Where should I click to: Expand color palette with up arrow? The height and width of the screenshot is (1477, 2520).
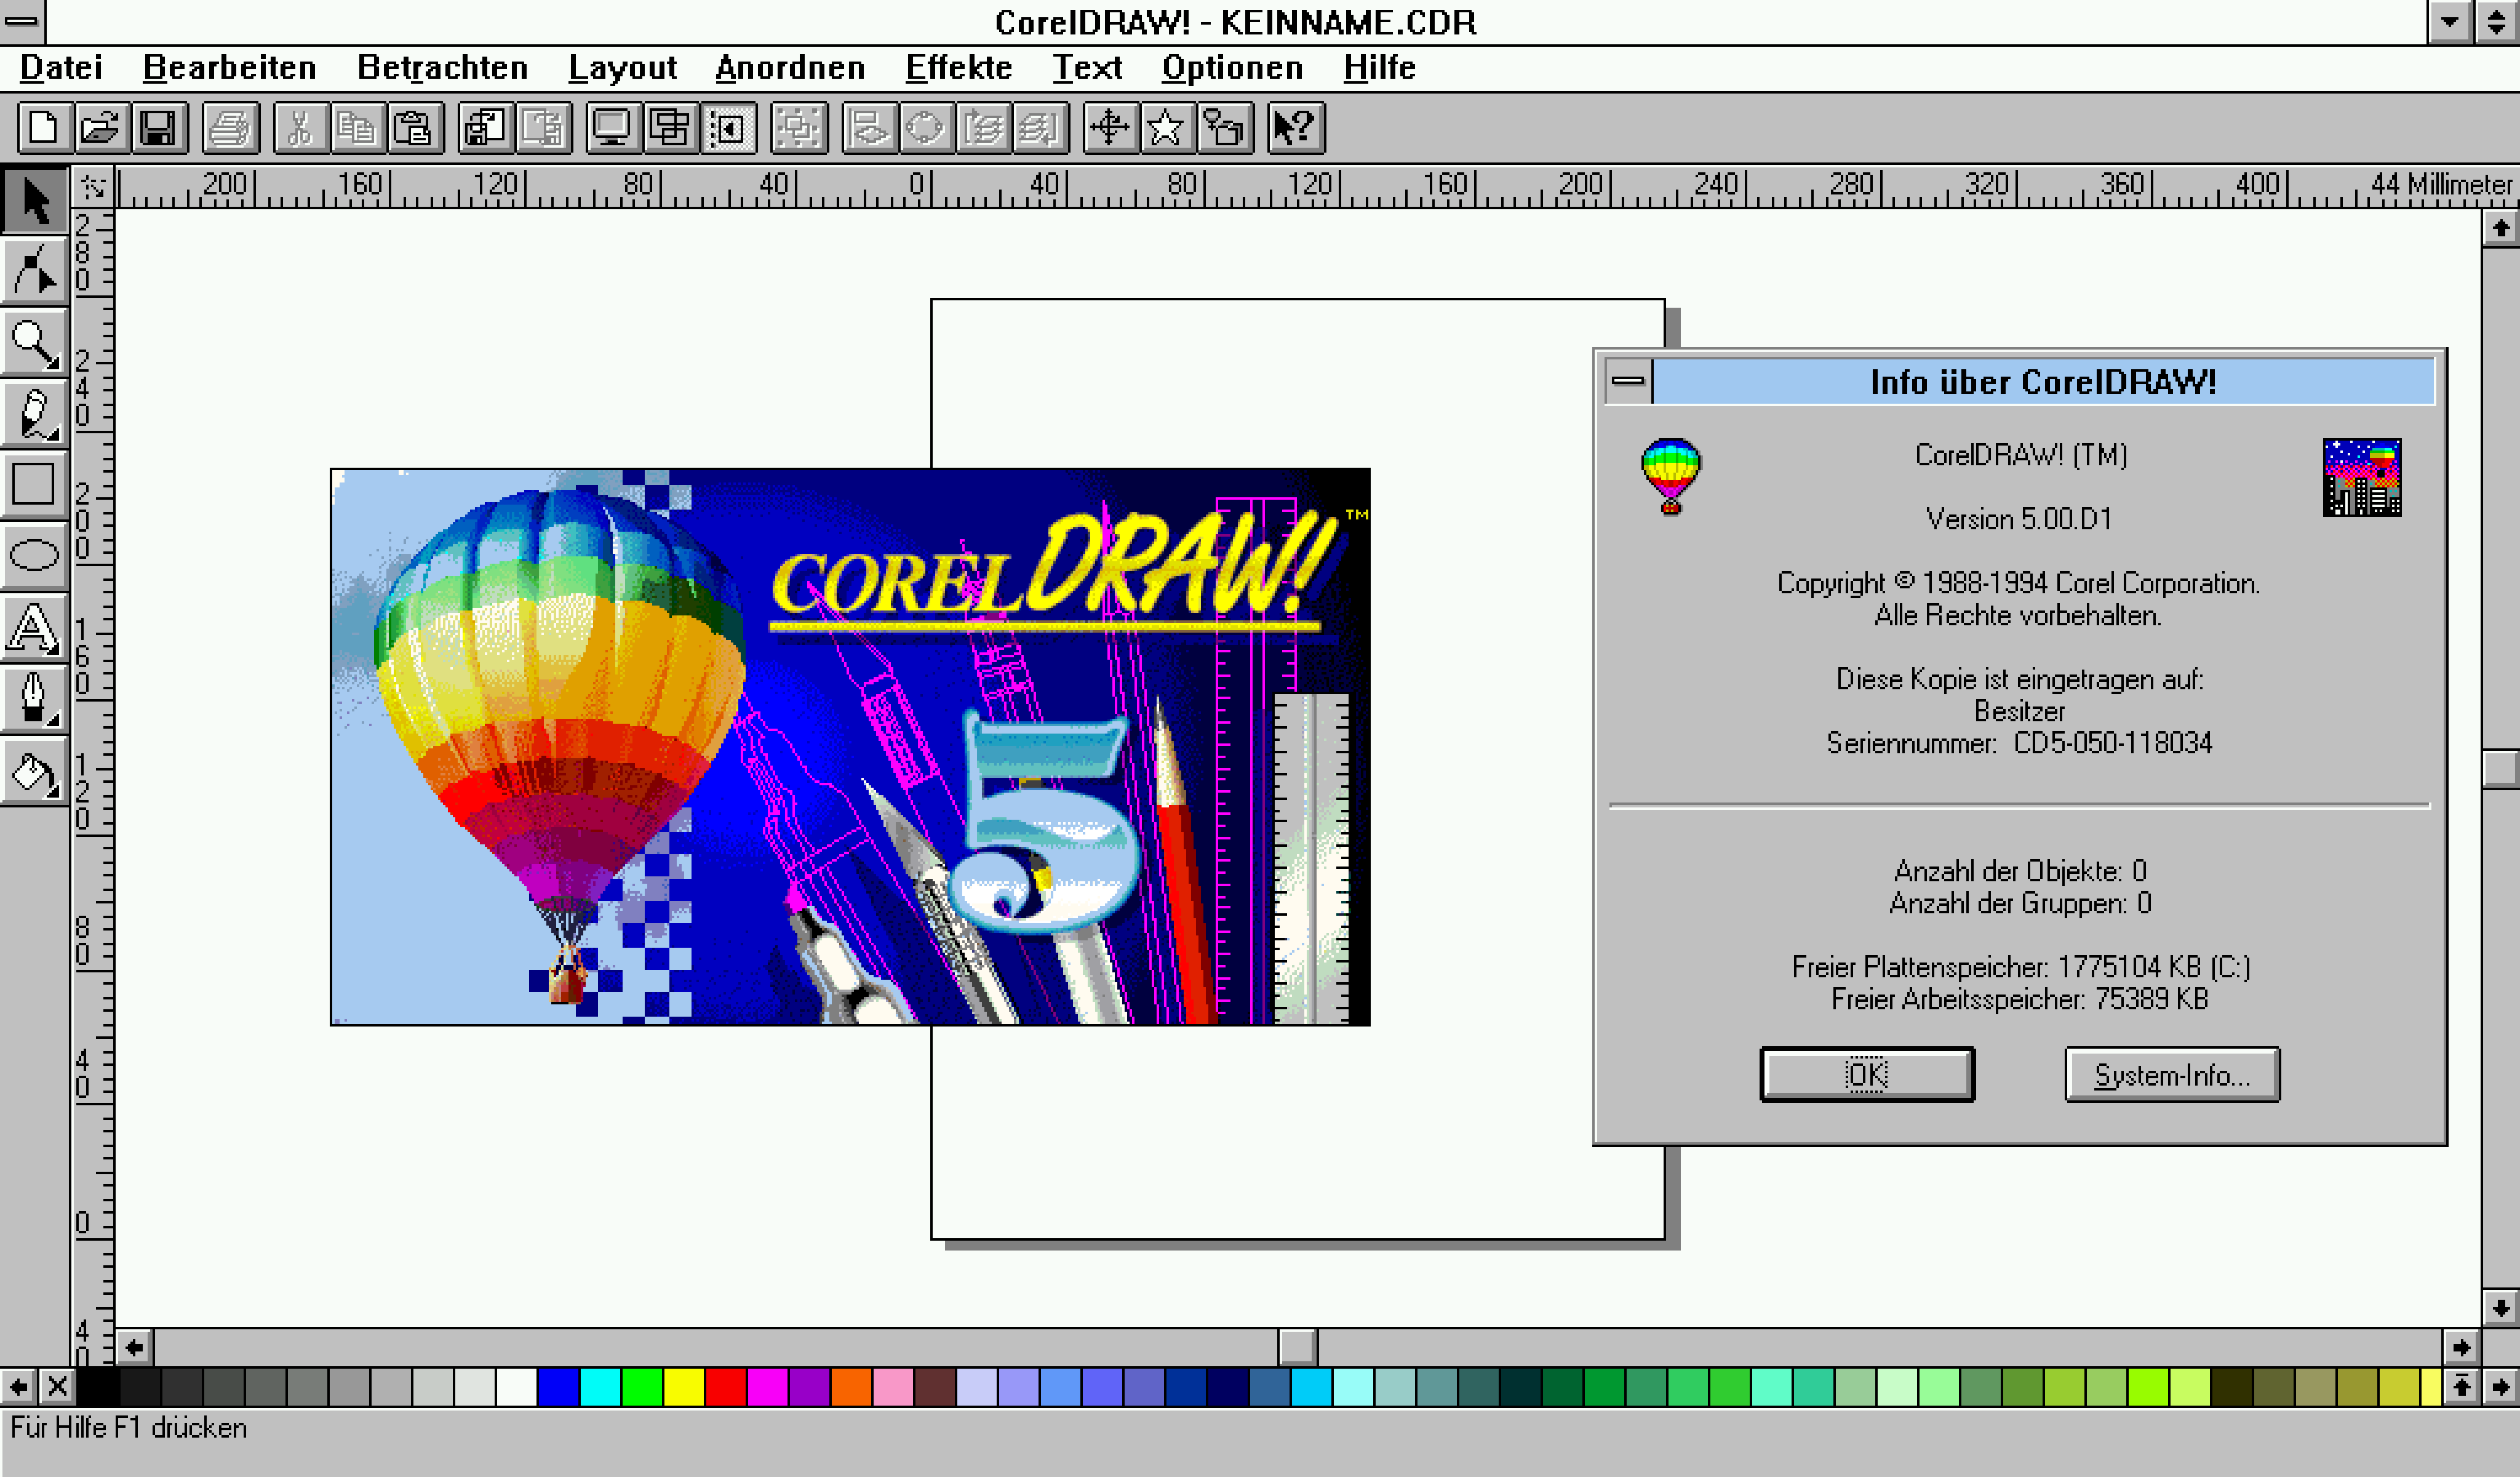tap(2461, 1387)
